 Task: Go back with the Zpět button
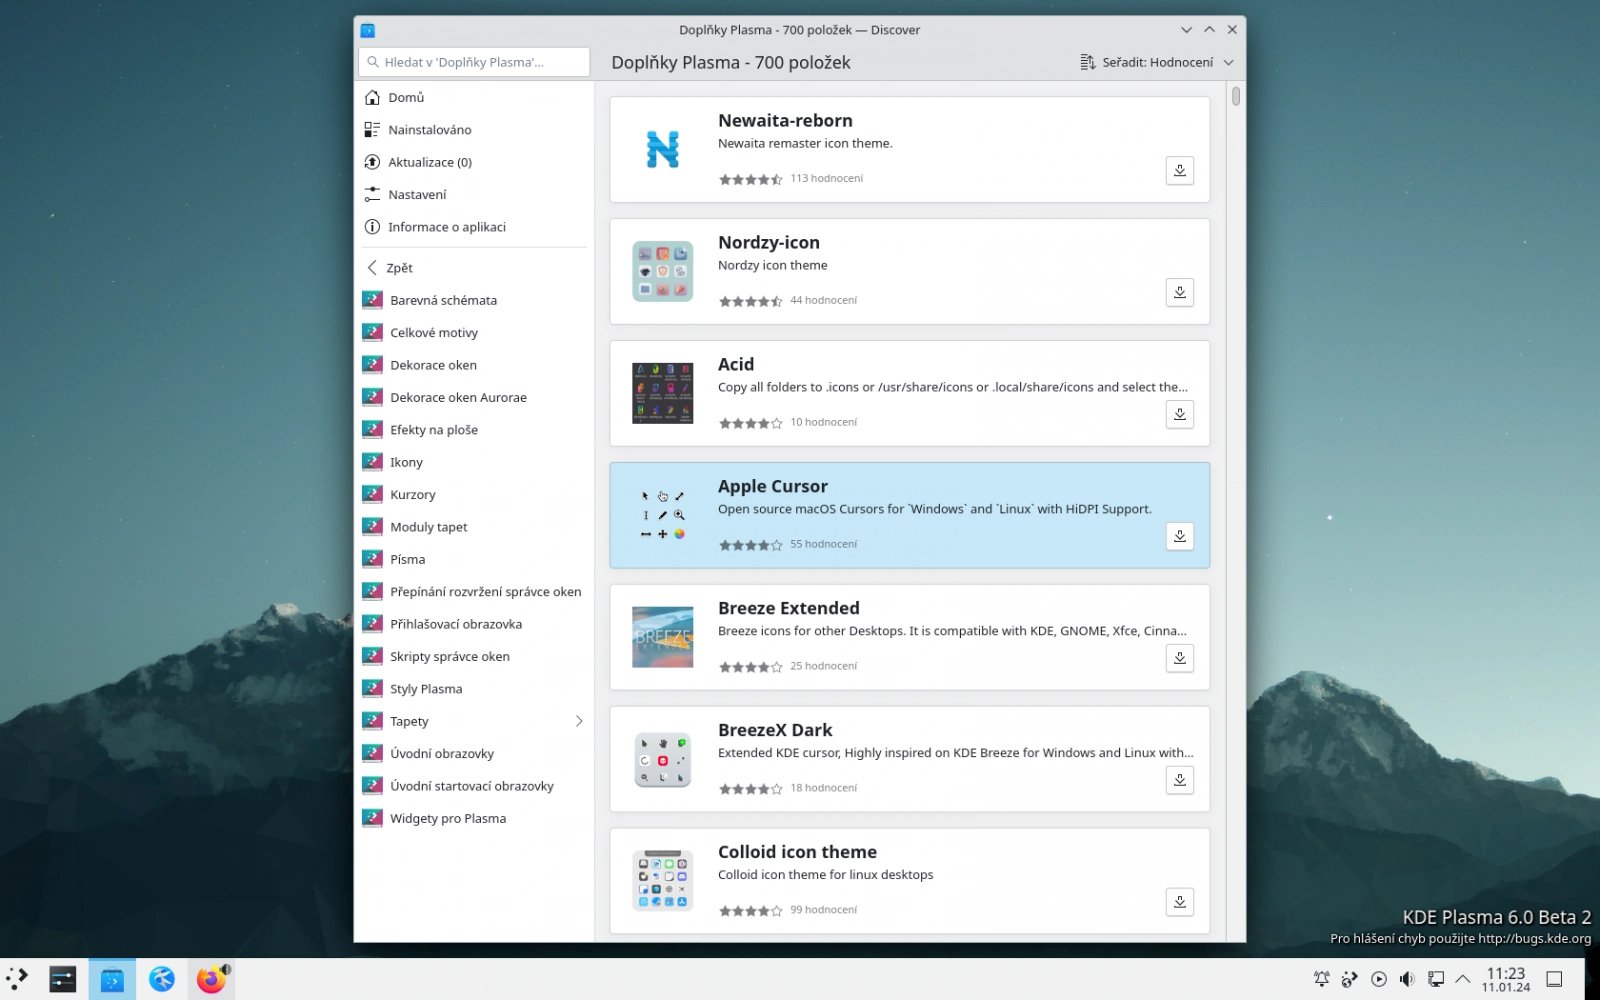pos(474,268)
